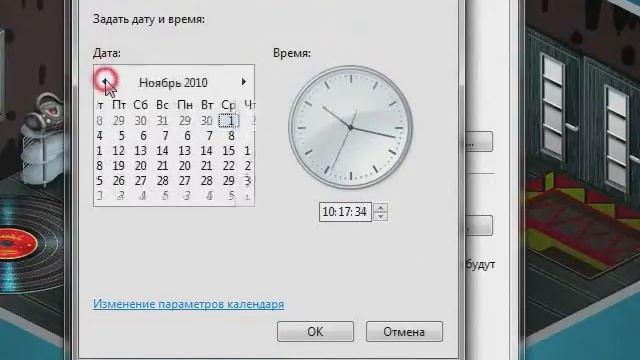Click the minutes value 17 in time field

(344, 212)
